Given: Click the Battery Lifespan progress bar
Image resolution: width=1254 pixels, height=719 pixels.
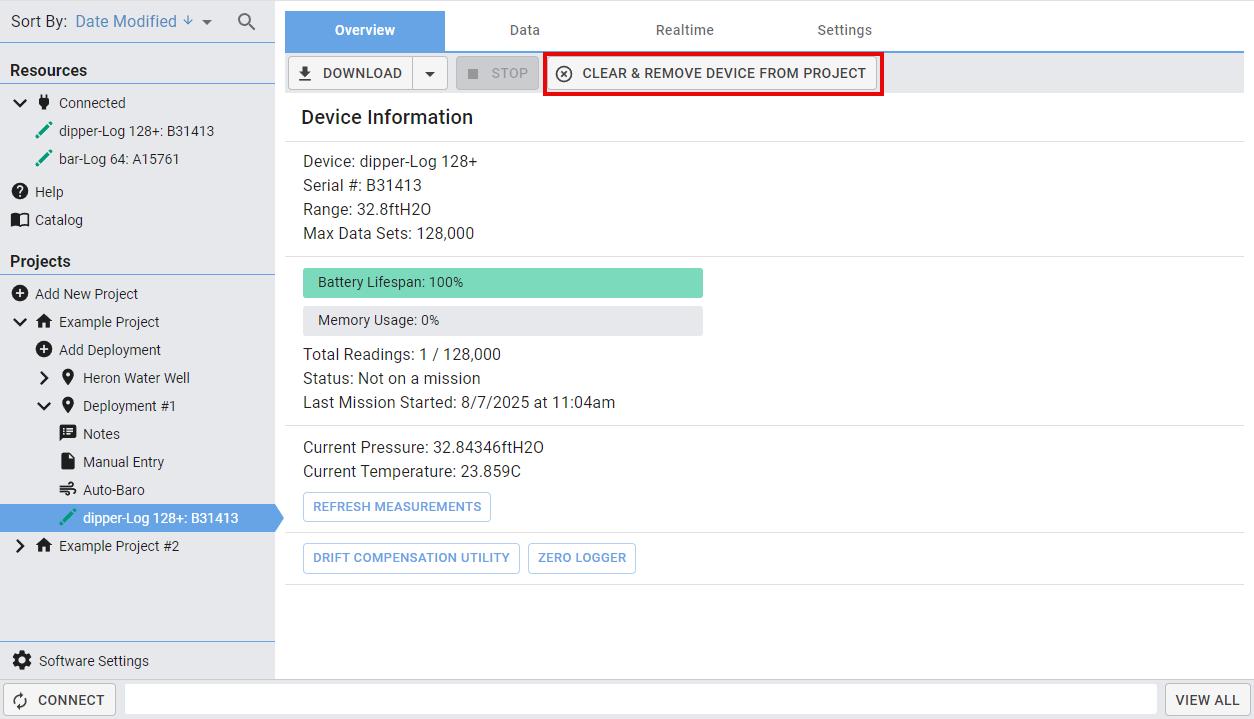Looking at the screenshot, I should pyautogui.click(x=502, y=283).
